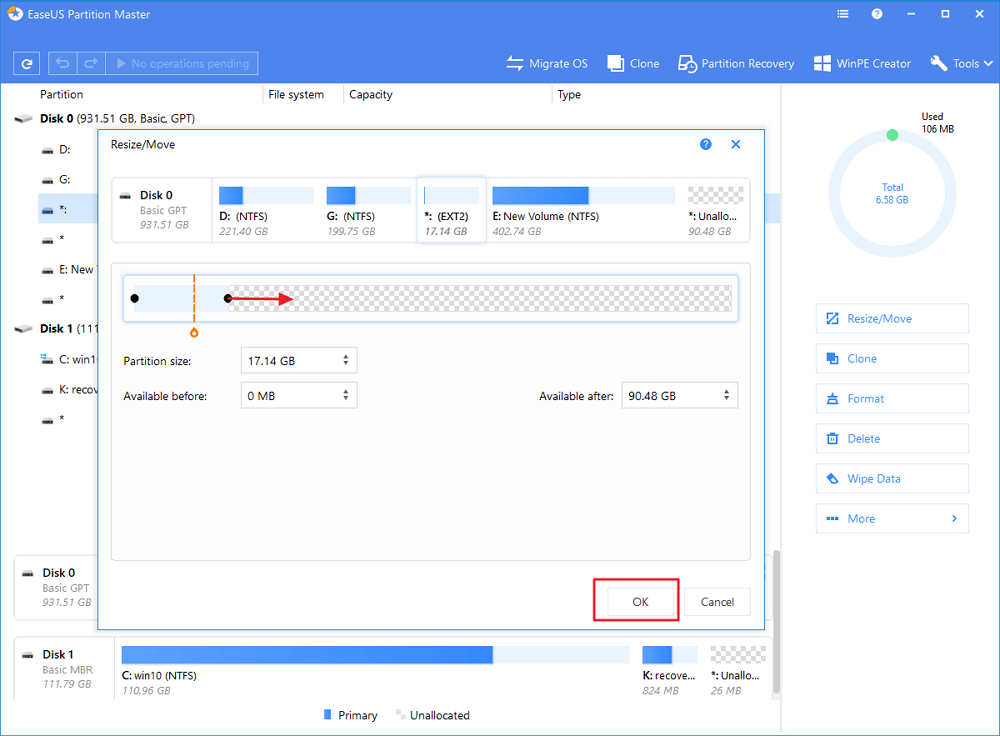Click the undo arrow toolbar icon
The image size is (1000, 736).
(62, 64)
